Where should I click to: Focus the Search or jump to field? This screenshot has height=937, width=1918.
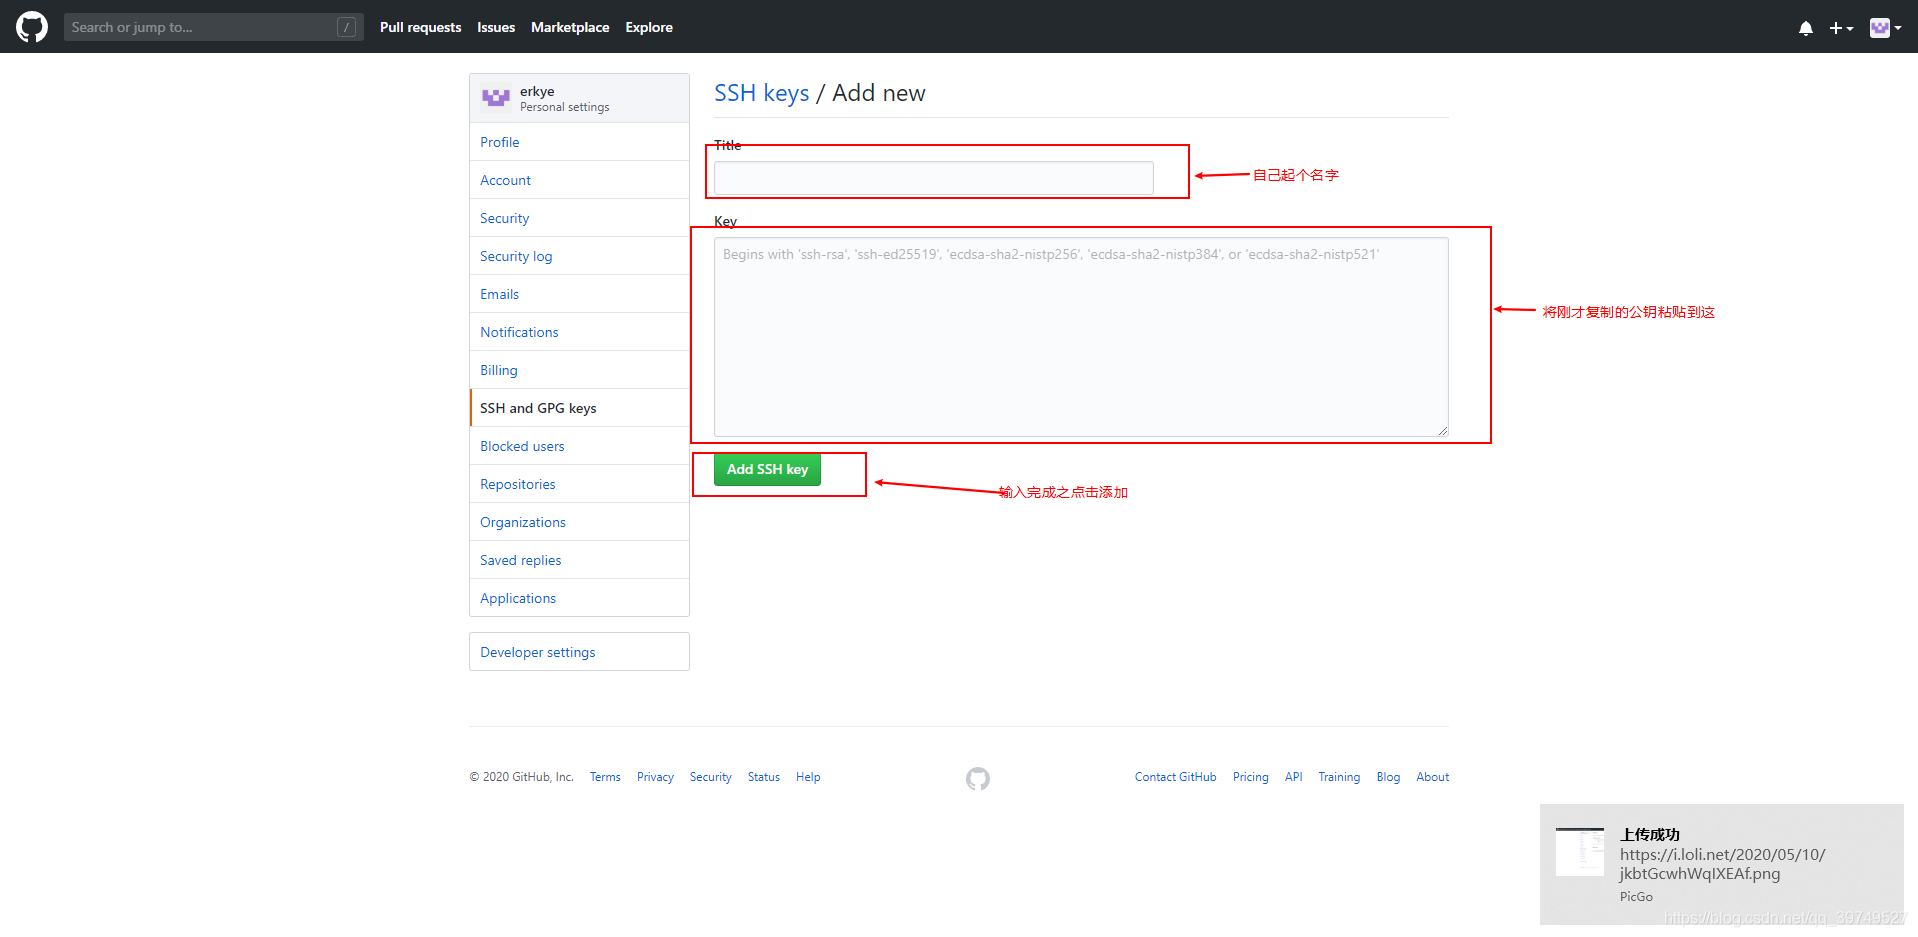point(213,27)
